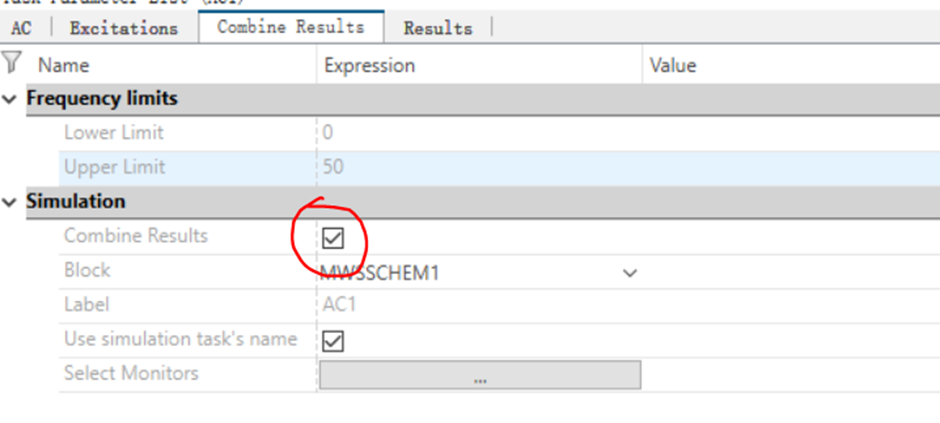The image size is (940, 423).
Task: Collapse the Simulation section
Action: click(x=10, y=203)
